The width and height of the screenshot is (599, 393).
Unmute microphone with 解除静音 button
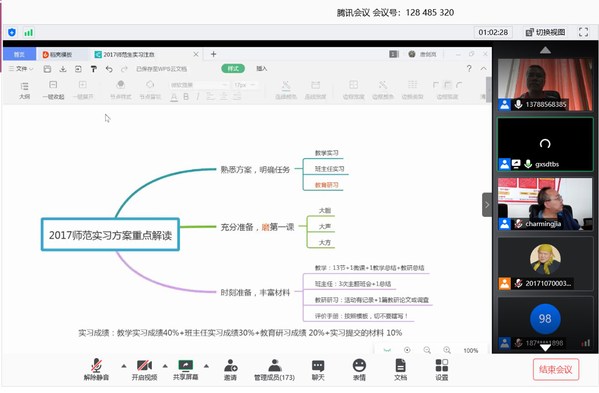[96, 369]
